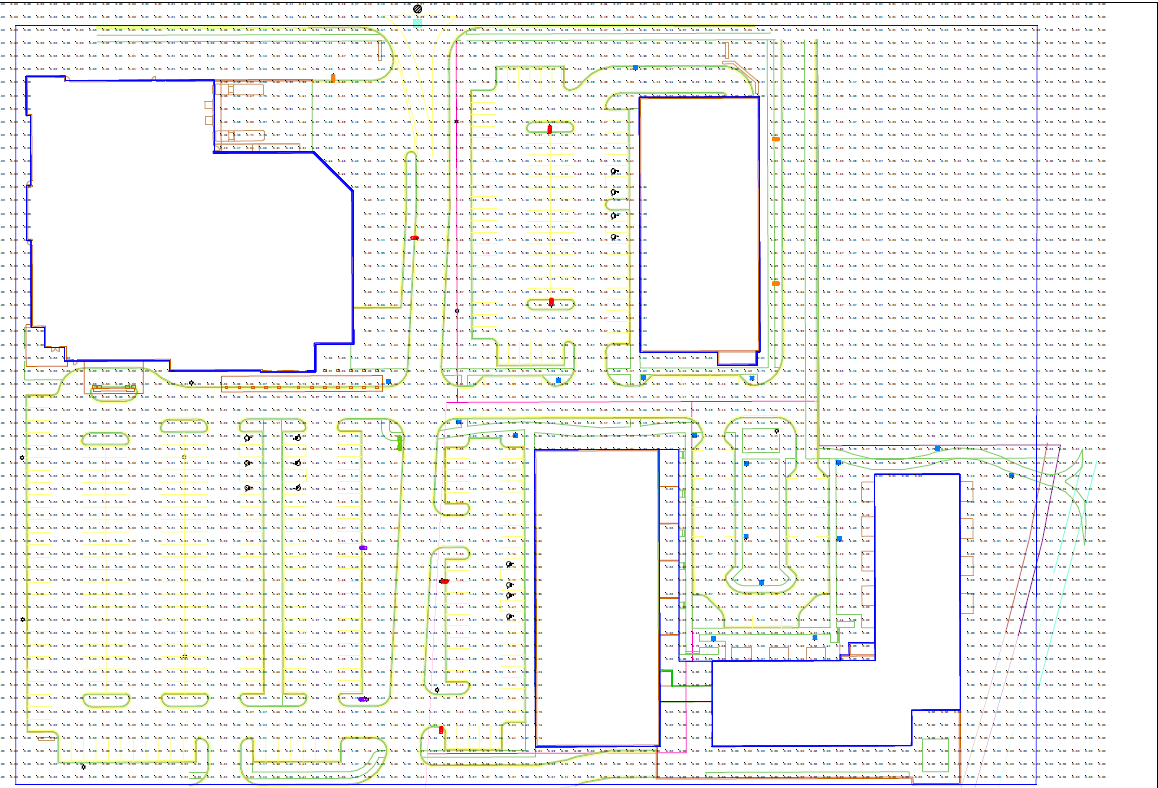The image size is (1158, 788).
Task: Select the cyan square below the hatched circle
Action: (x=417, y=22)
